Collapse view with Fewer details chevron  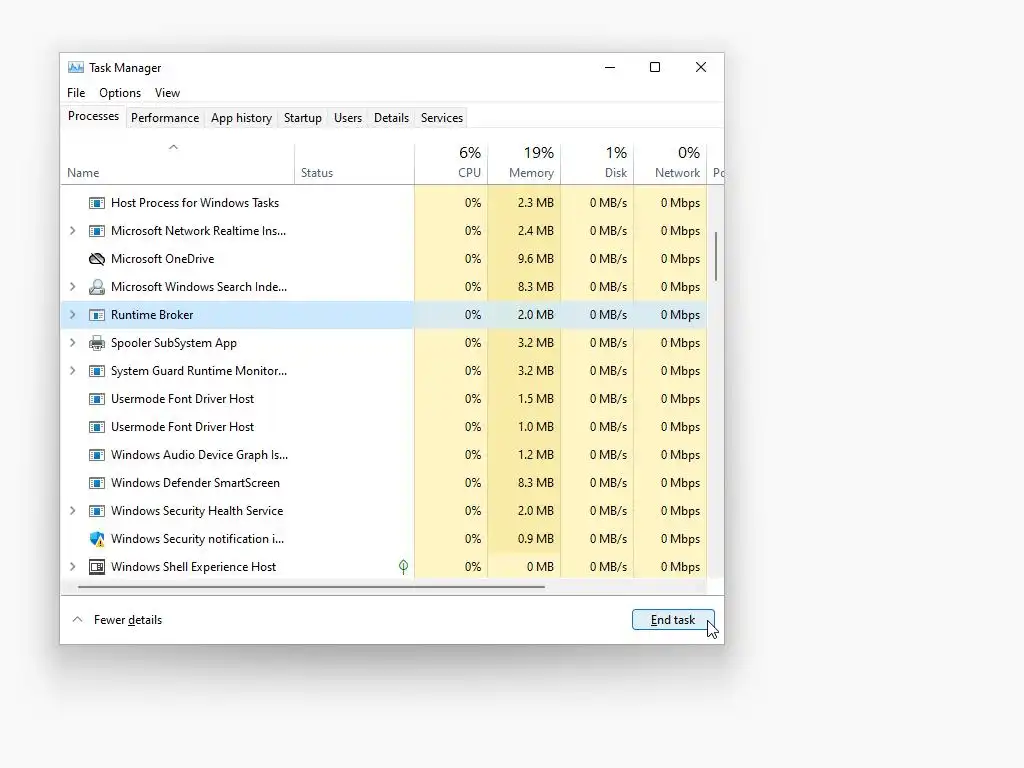point(77,620)
